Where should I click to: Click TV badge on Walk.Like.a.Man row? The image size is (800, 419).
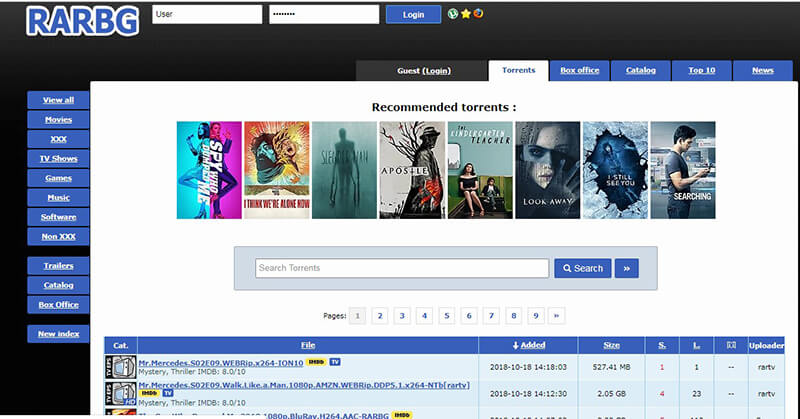[168, 393]
